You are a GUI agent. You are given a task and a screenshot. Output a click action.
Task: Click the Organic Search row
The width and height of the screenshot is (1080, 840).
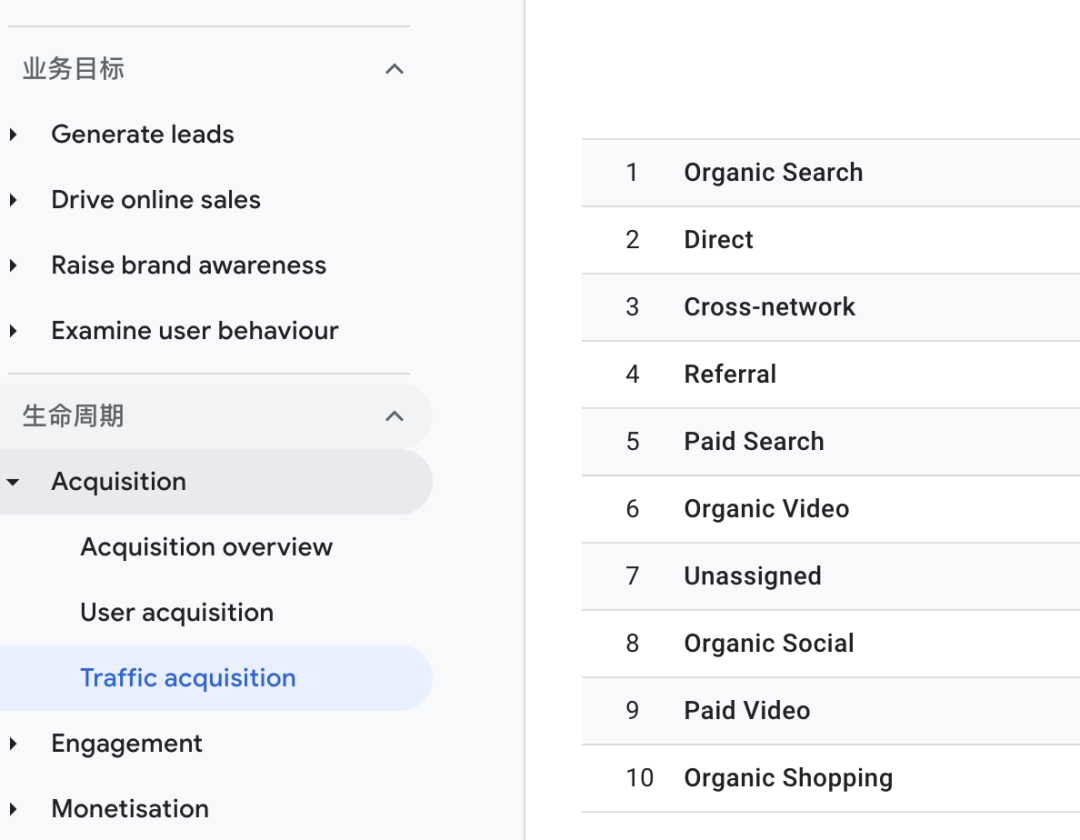(773, 173)
